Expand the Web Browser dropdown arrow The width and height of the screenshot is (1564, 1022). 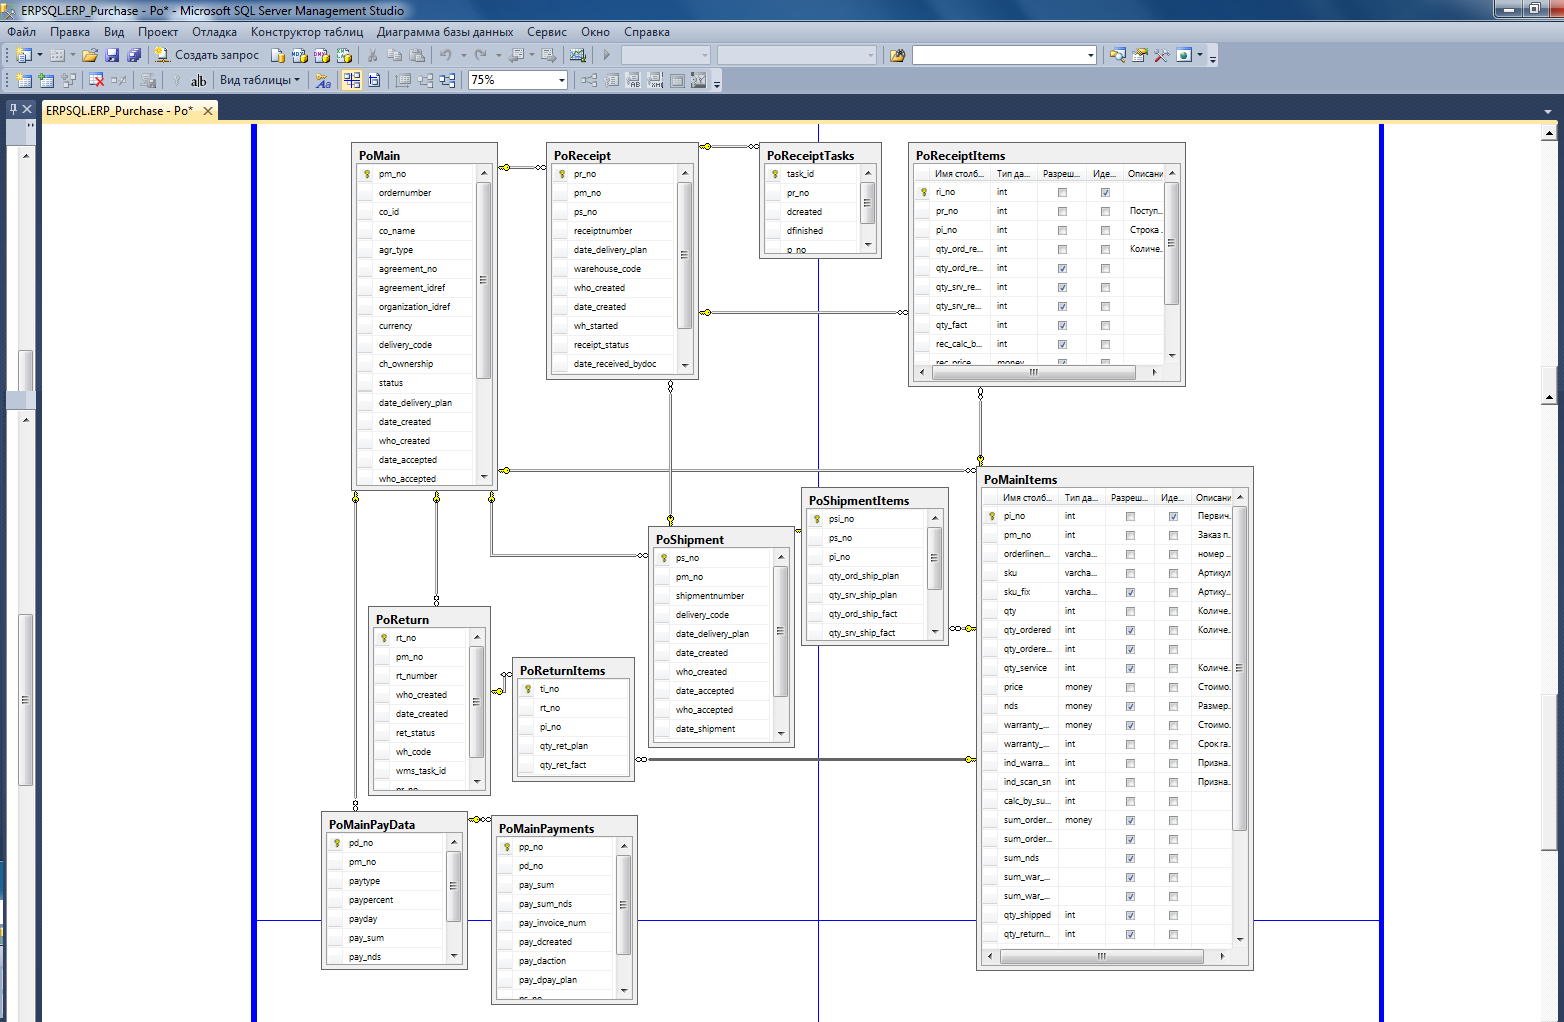click(x=1200, y=55)
